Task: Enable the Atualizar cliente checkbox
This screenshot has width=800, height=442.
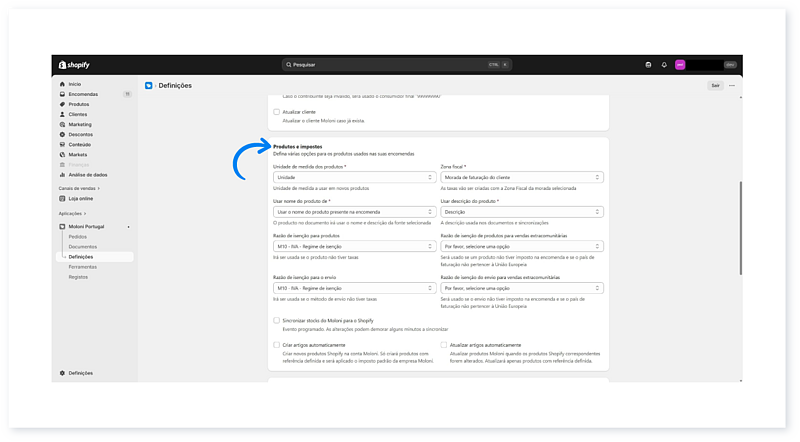Action: (277, 112)
